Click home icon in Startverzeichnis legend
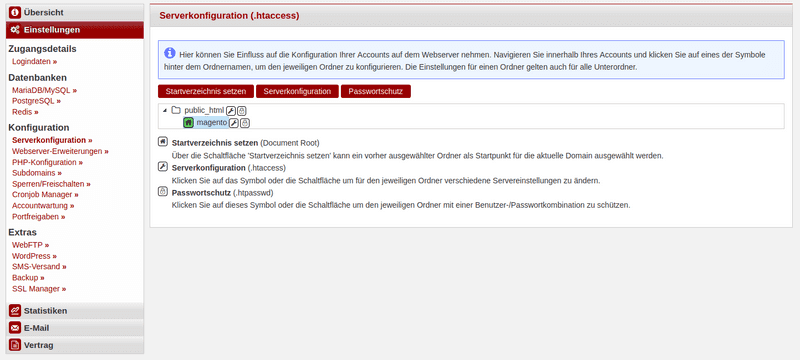The width and height of the screenshot is (800, 360). point(163,142)
